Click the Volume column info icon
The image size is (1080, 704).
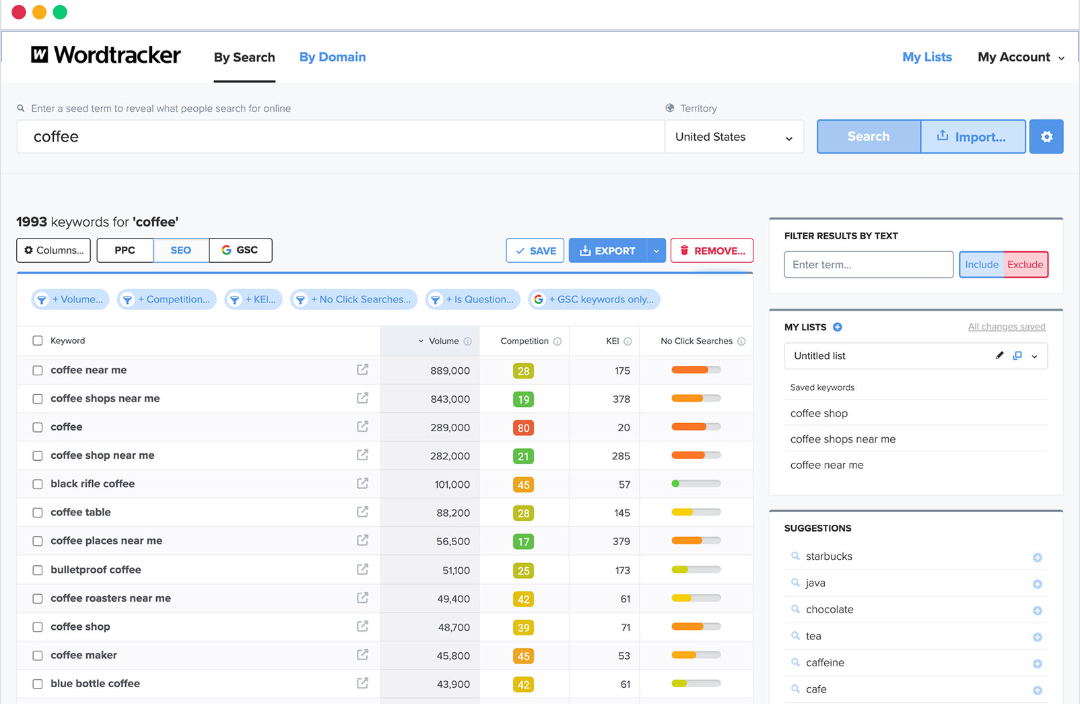tap(467, 341)
